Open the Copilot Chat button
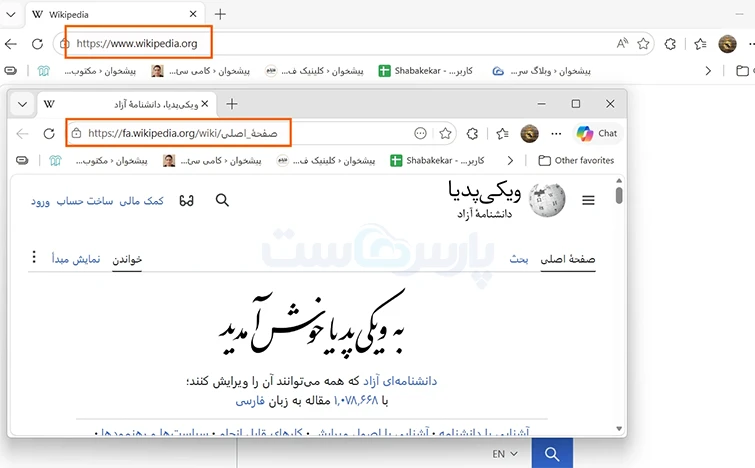This screenshot has width=755, height=468. pyautogui.click(x=597, y=133)
